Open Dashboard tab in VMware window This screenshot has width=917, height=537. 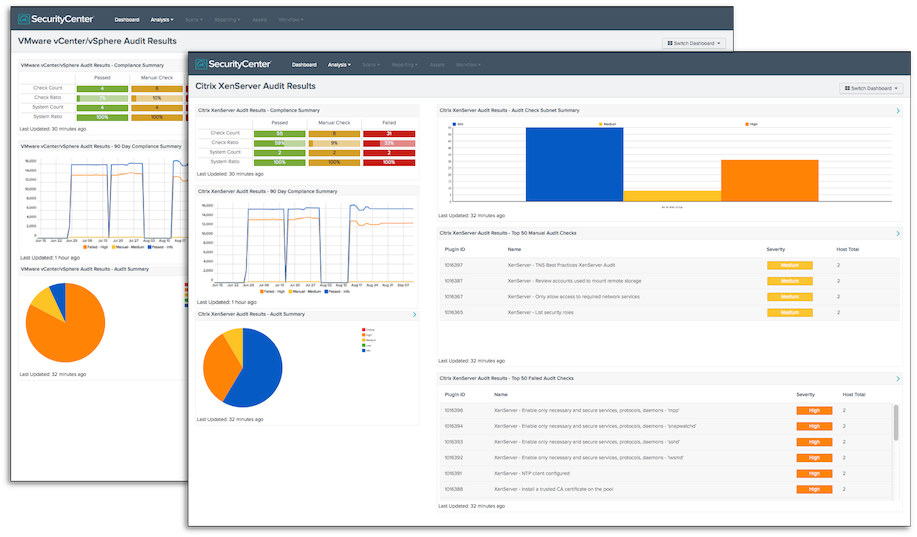(127, 20)
